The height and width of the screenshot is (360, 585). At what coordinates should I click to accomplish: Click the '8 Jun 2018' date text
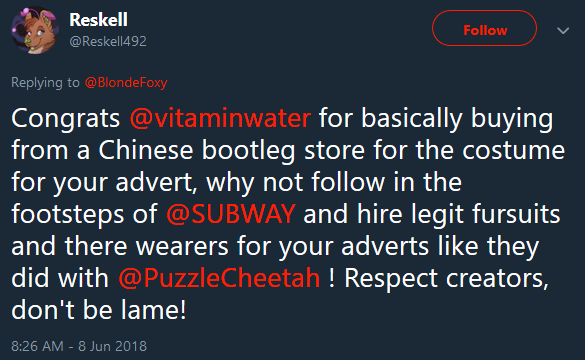click(x=112, y=346)
